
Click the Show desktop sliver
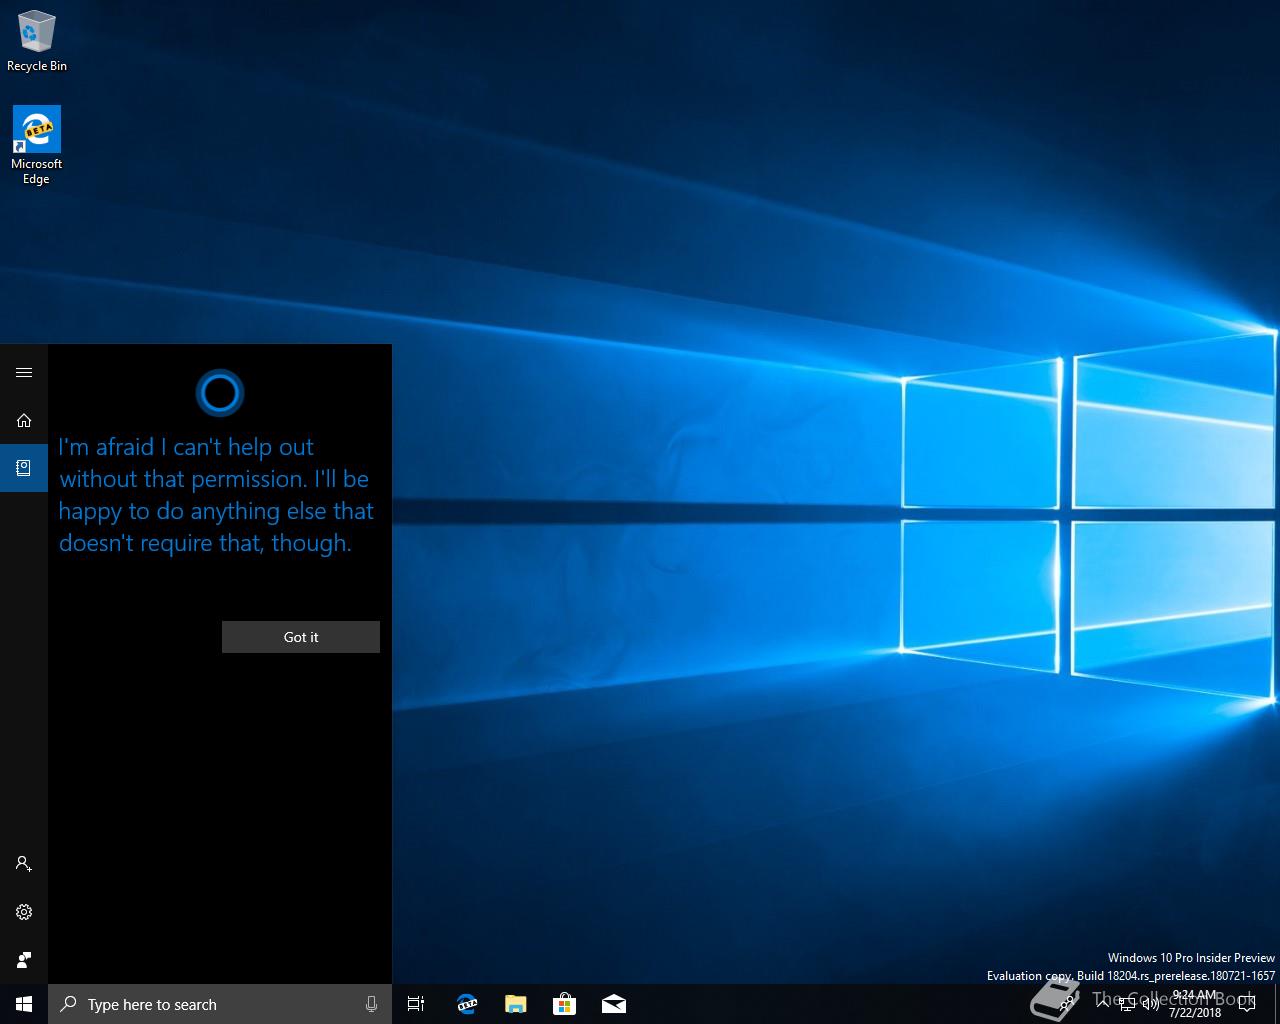coord(1277,1004)
